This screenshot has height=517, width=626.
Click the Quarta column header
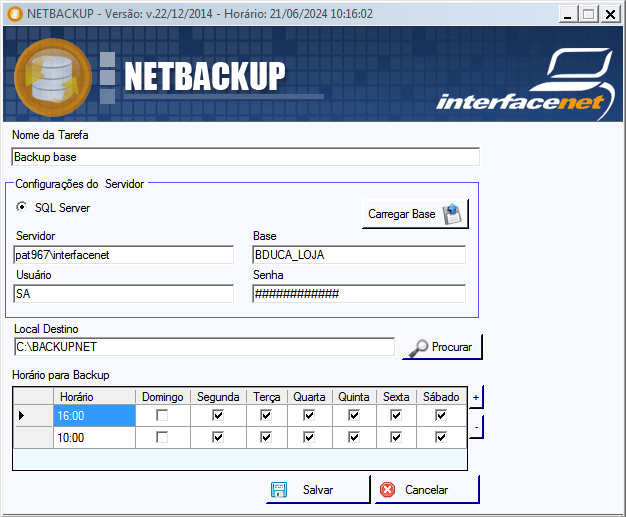pyautogui.click(x=309, y=397)
